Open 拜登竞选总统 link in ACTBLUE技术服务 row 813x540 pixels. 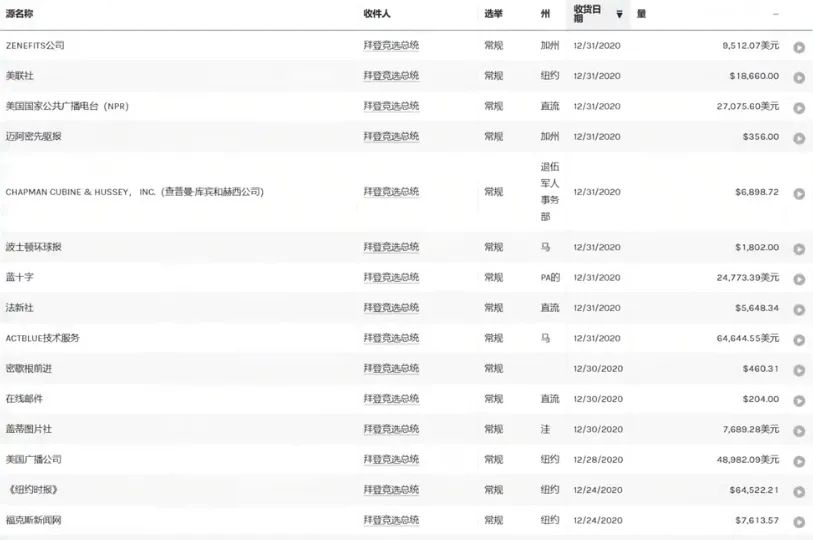[391, 338]
